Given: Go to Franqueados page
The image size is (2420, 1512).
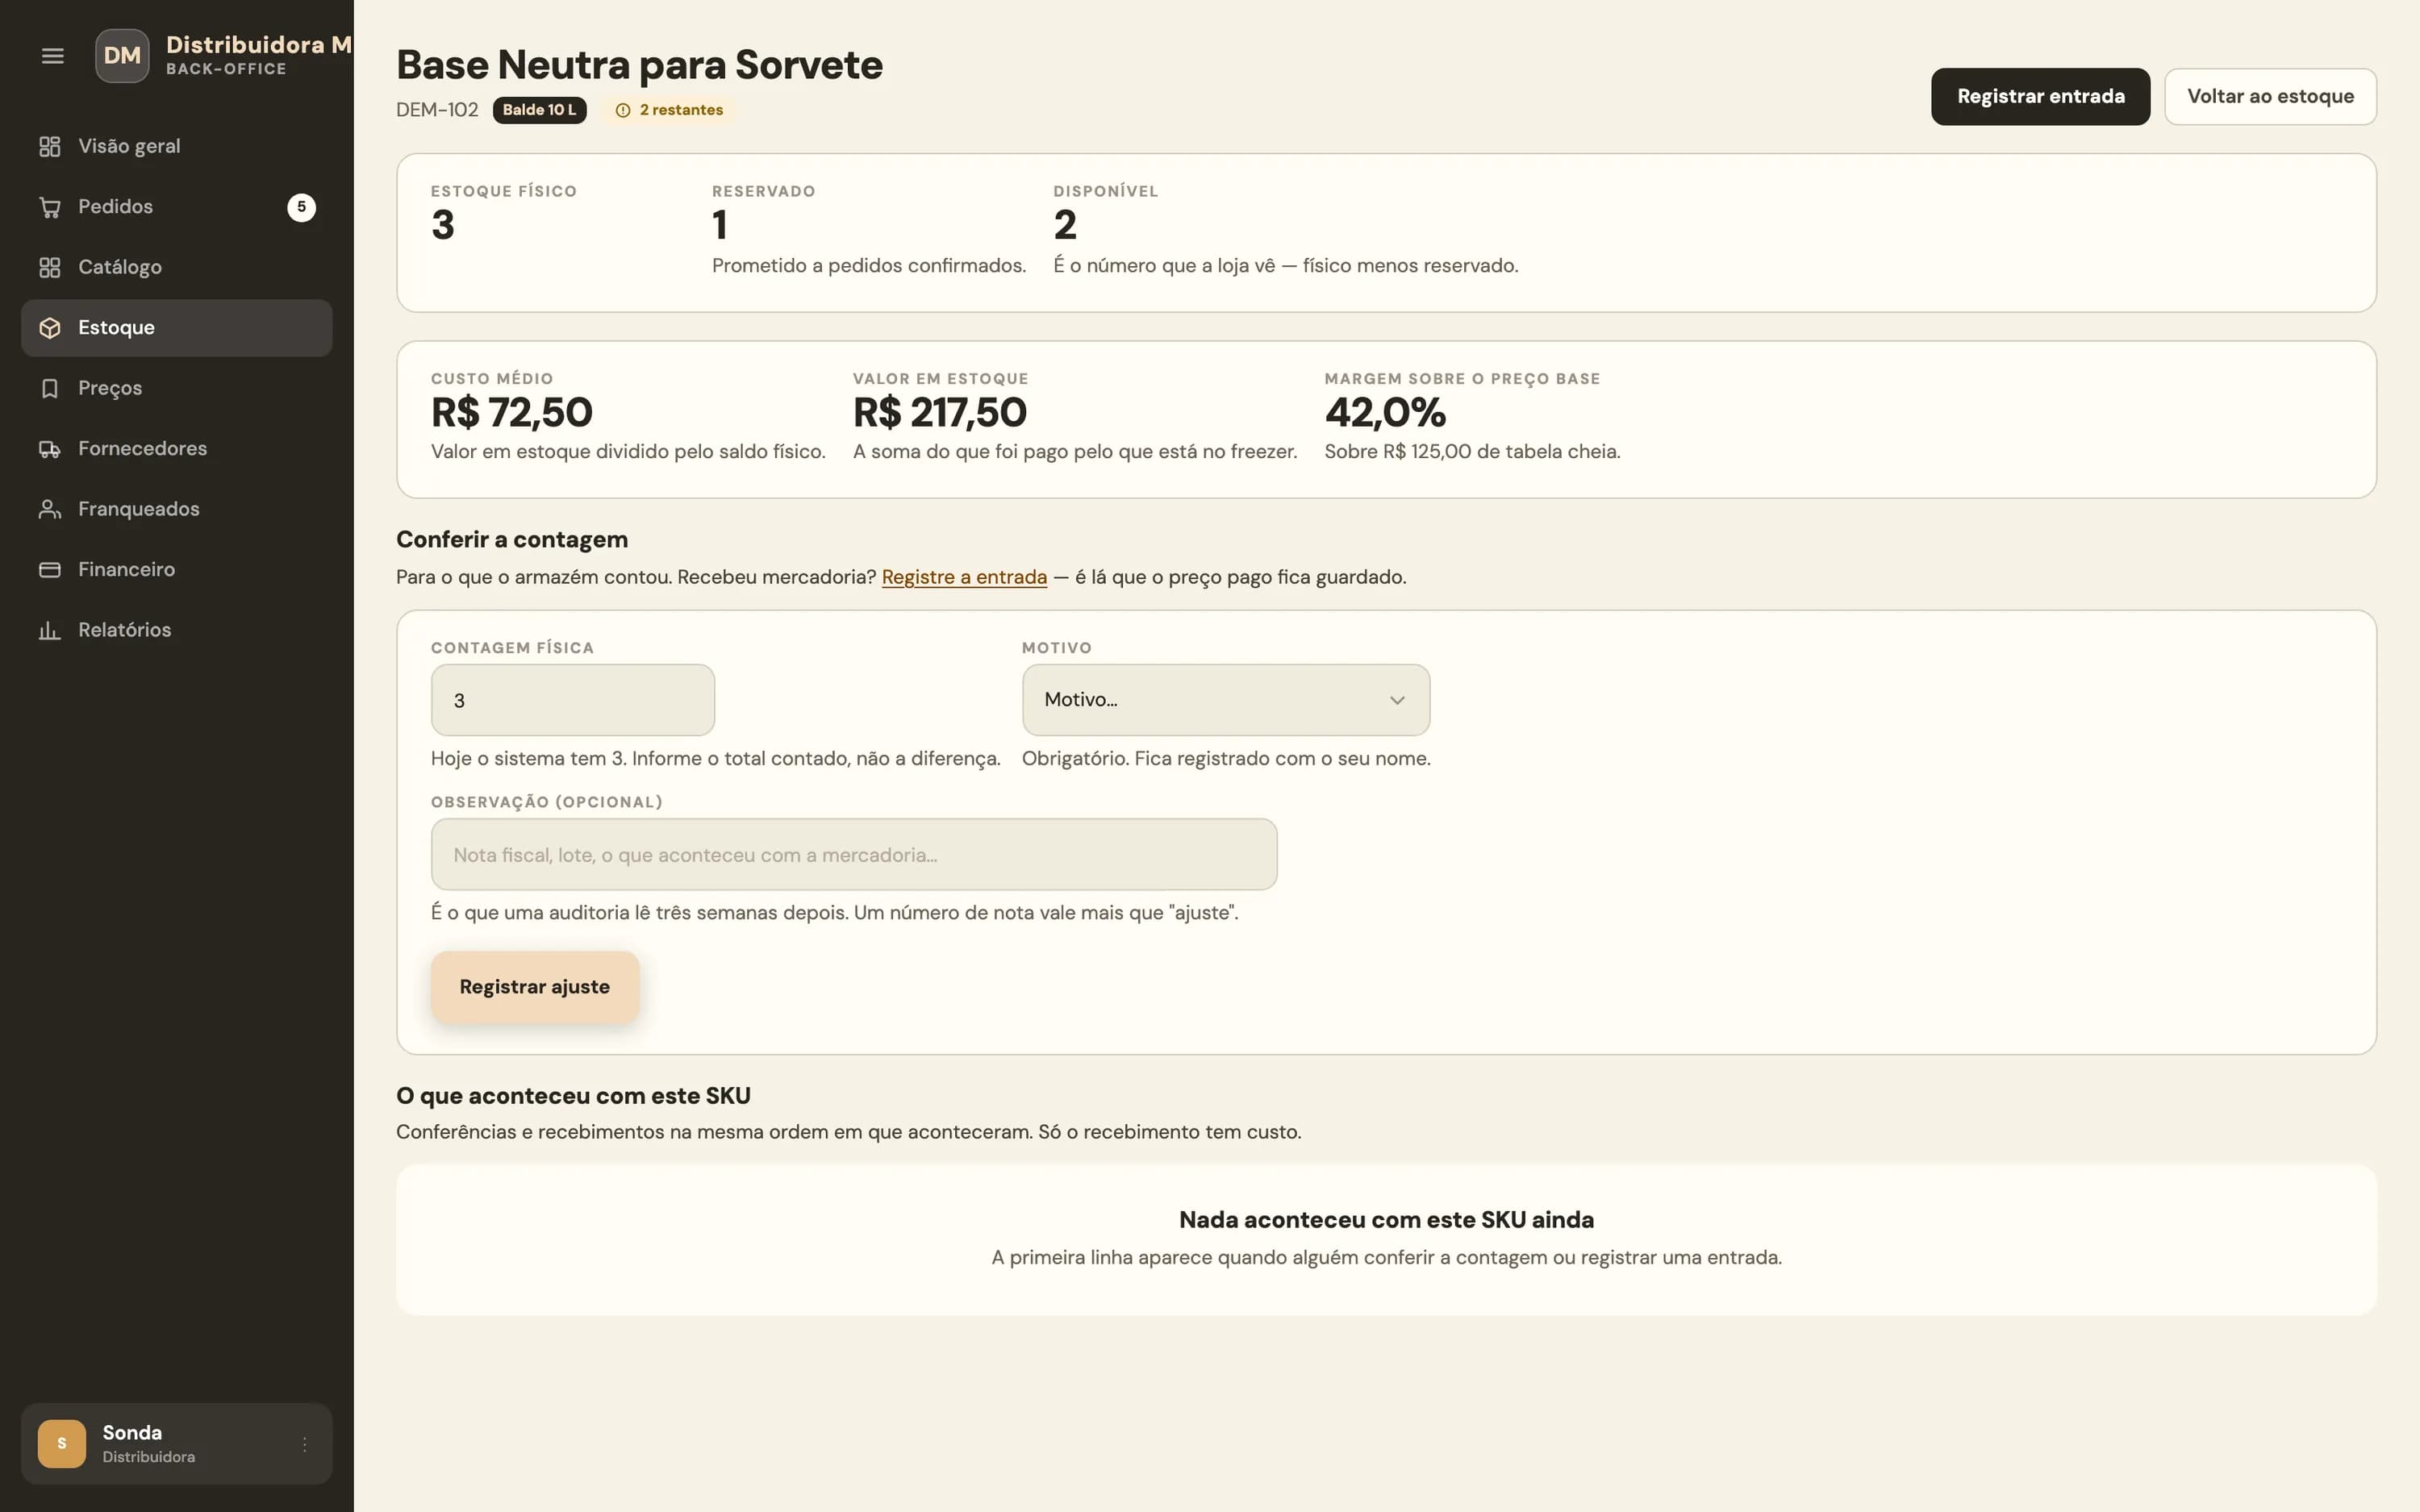Looking at the screenshot, I should click(x=177, y=510).
